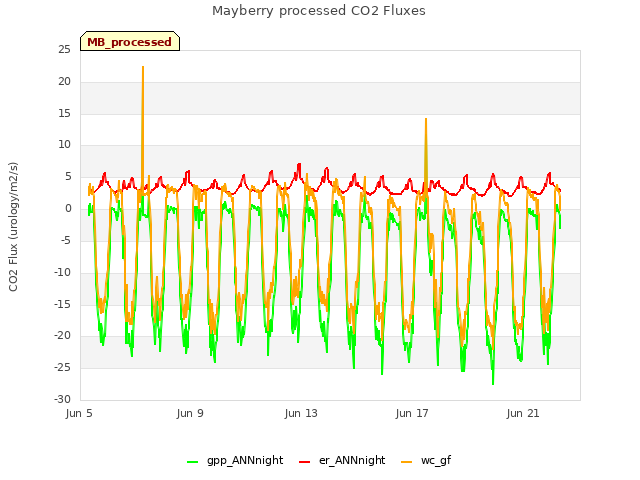Click the -10 y-axis tick label
The height and width of the screenshot is (480, 640).
tap(63, 272)
